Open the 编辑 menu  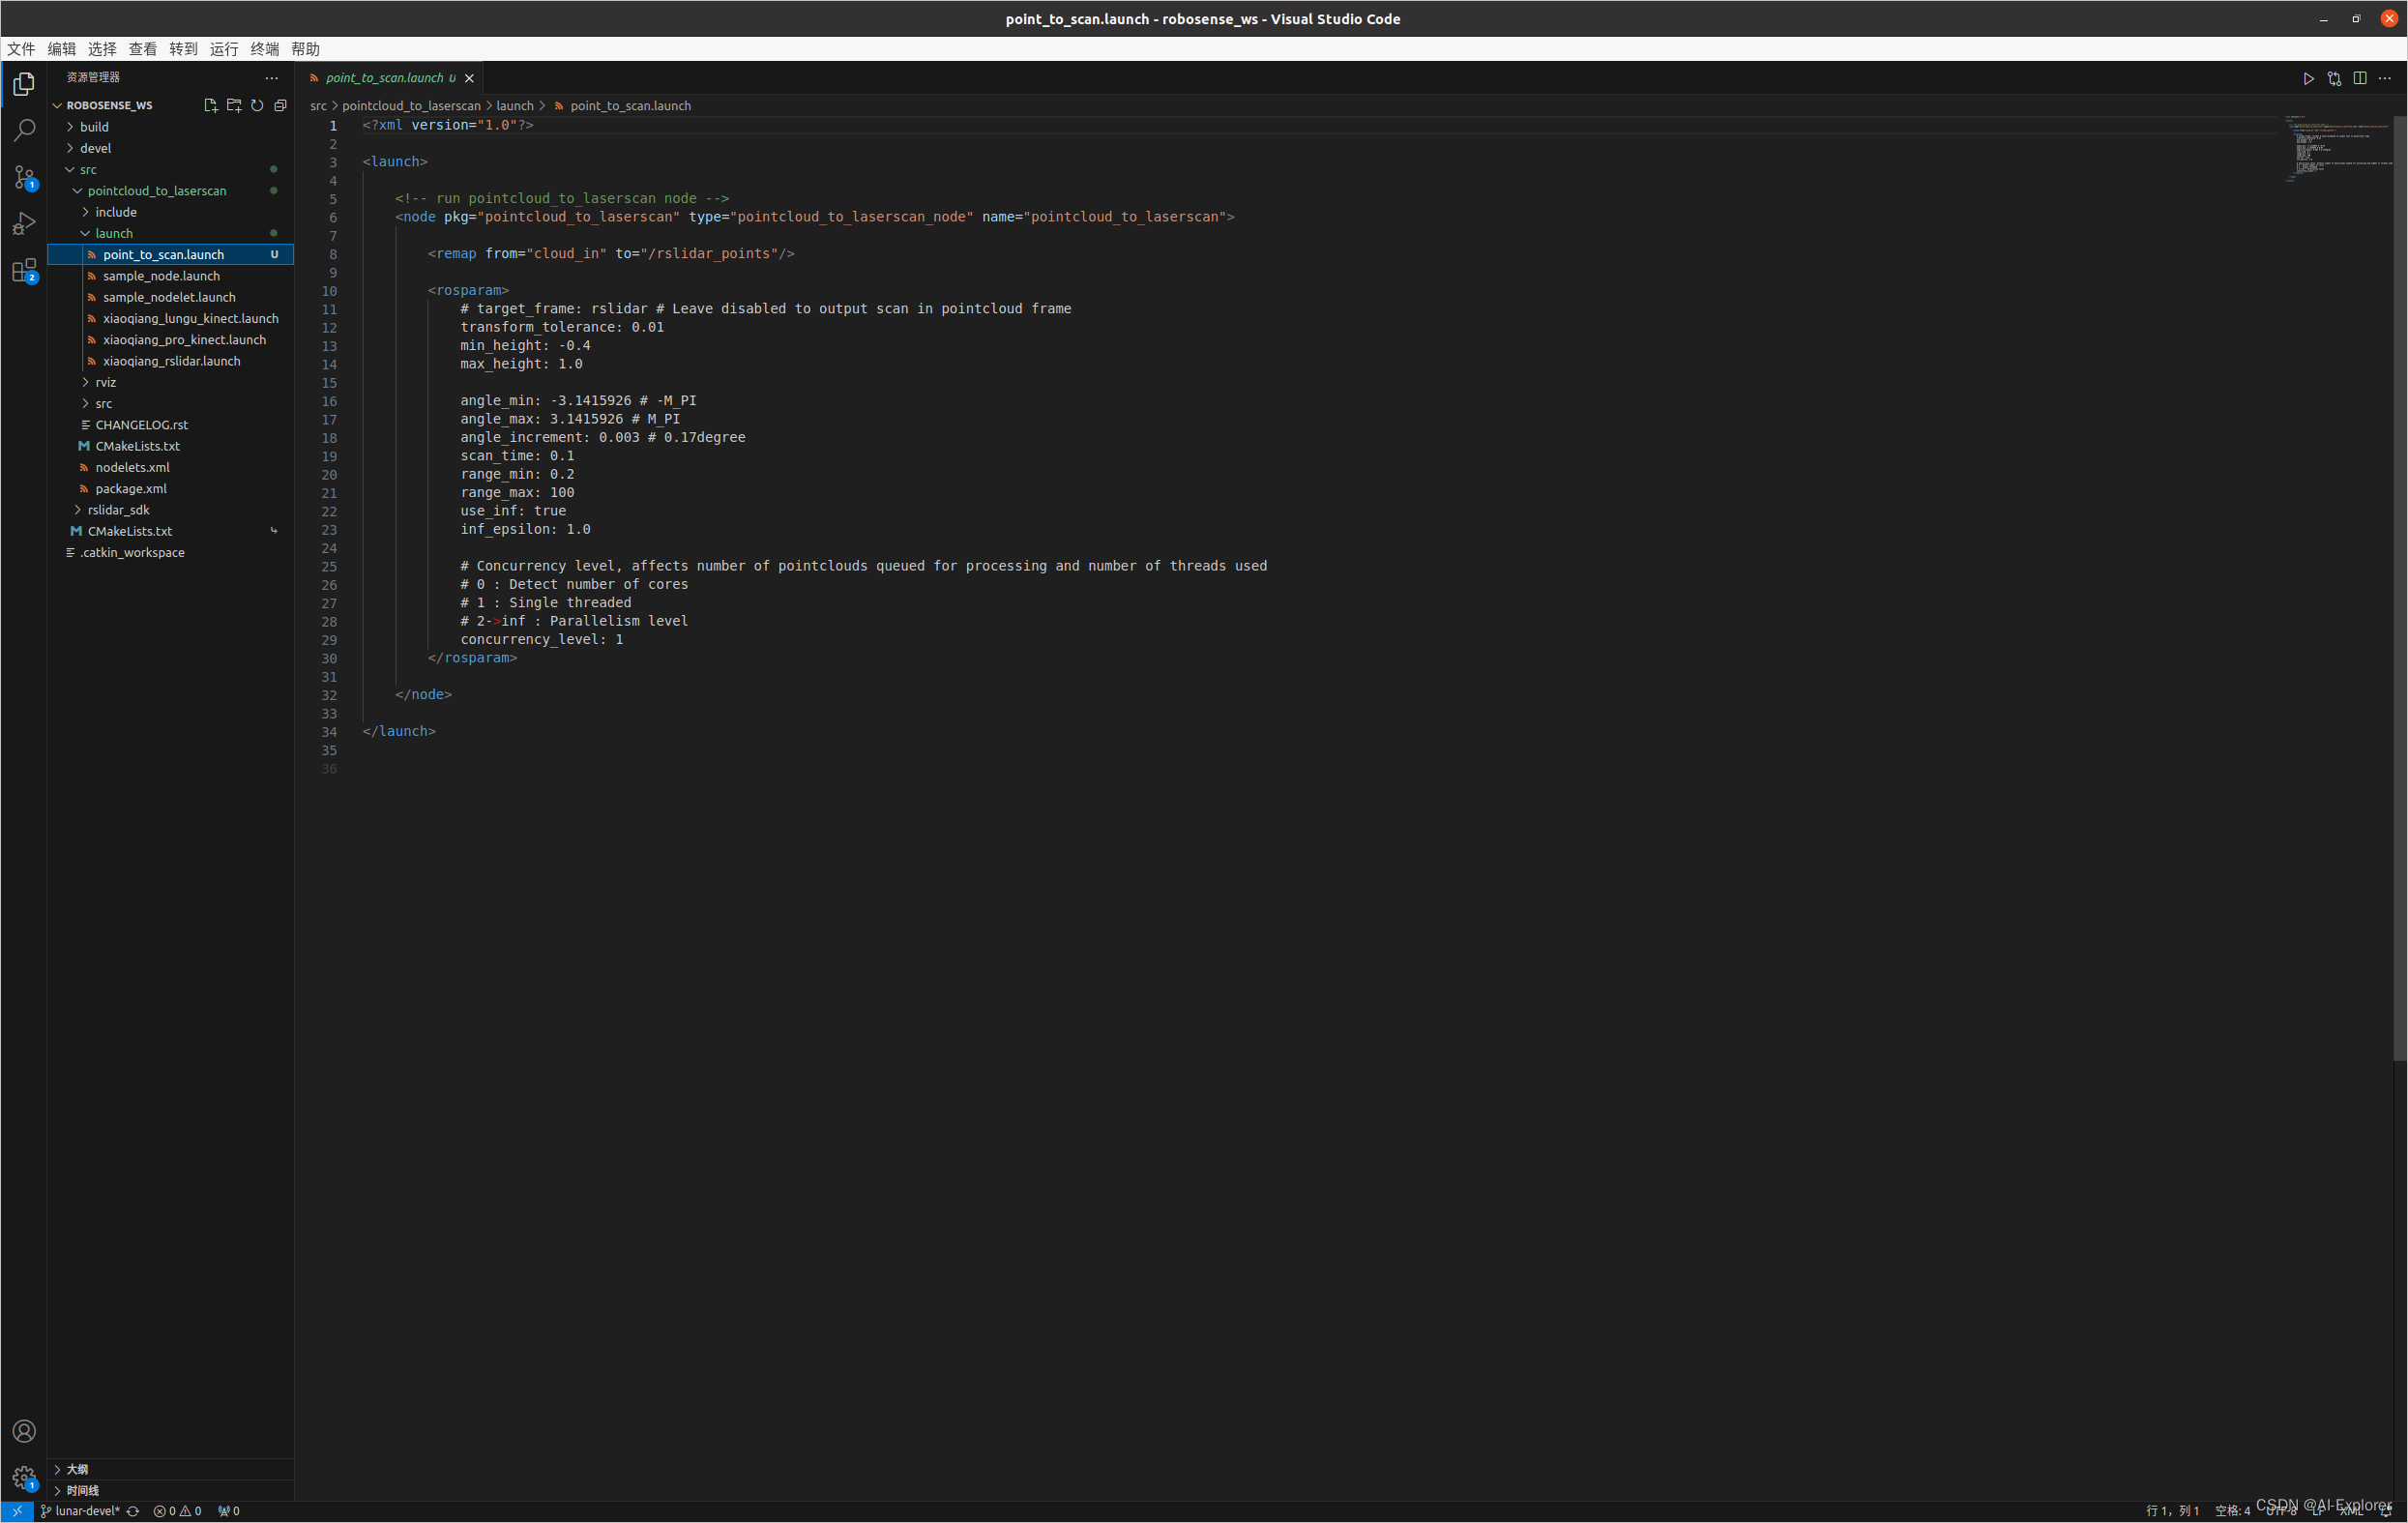click(x=62, y=49)
